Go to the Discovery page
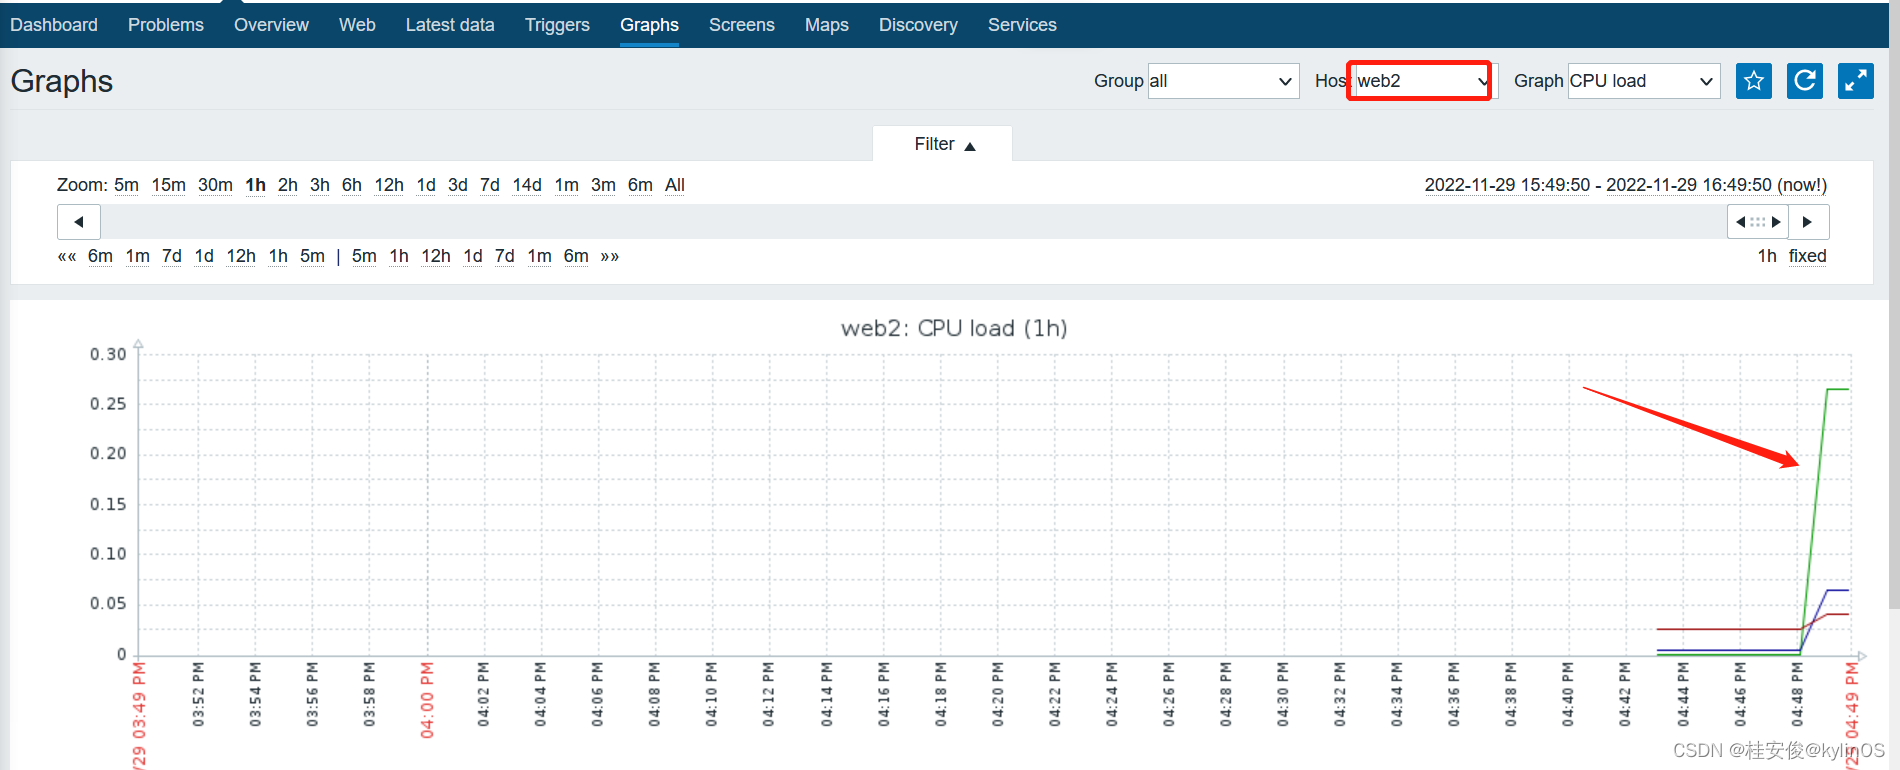 [x=918, y=25]
